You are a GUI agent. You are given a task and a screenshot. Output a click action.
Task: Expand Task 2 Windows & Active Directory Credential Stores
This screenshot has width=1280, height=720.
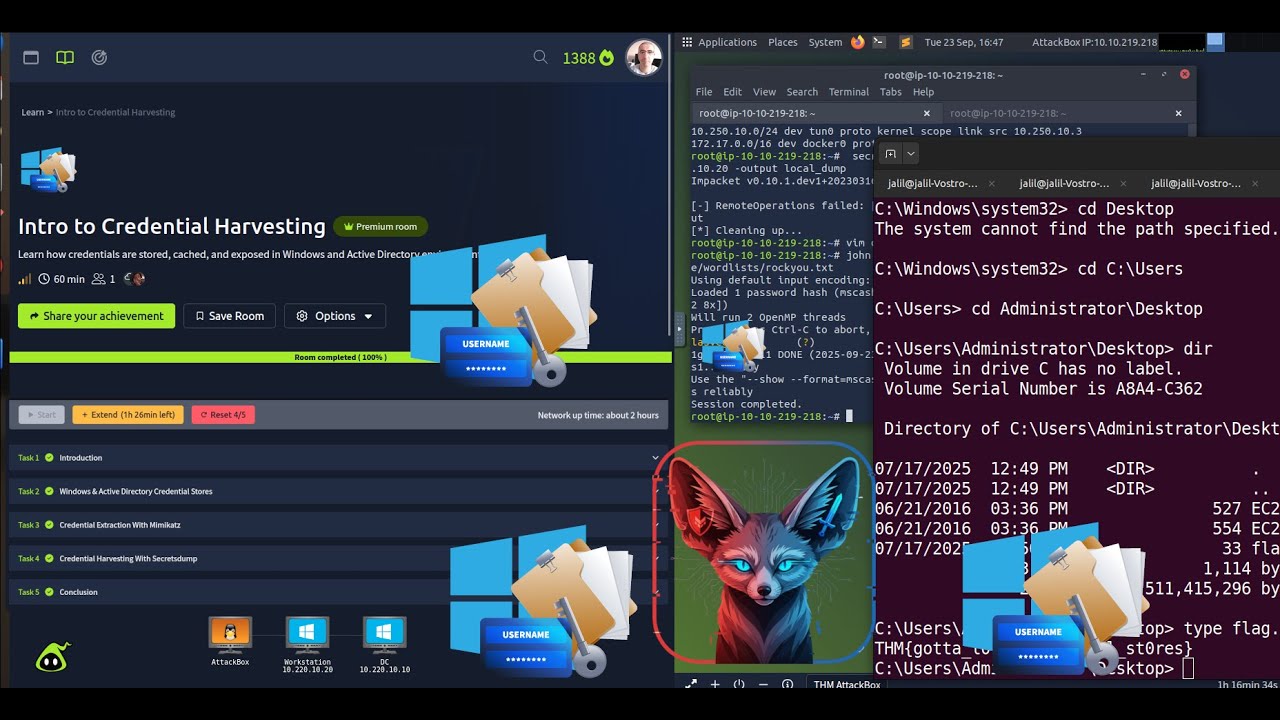(340, 491)
